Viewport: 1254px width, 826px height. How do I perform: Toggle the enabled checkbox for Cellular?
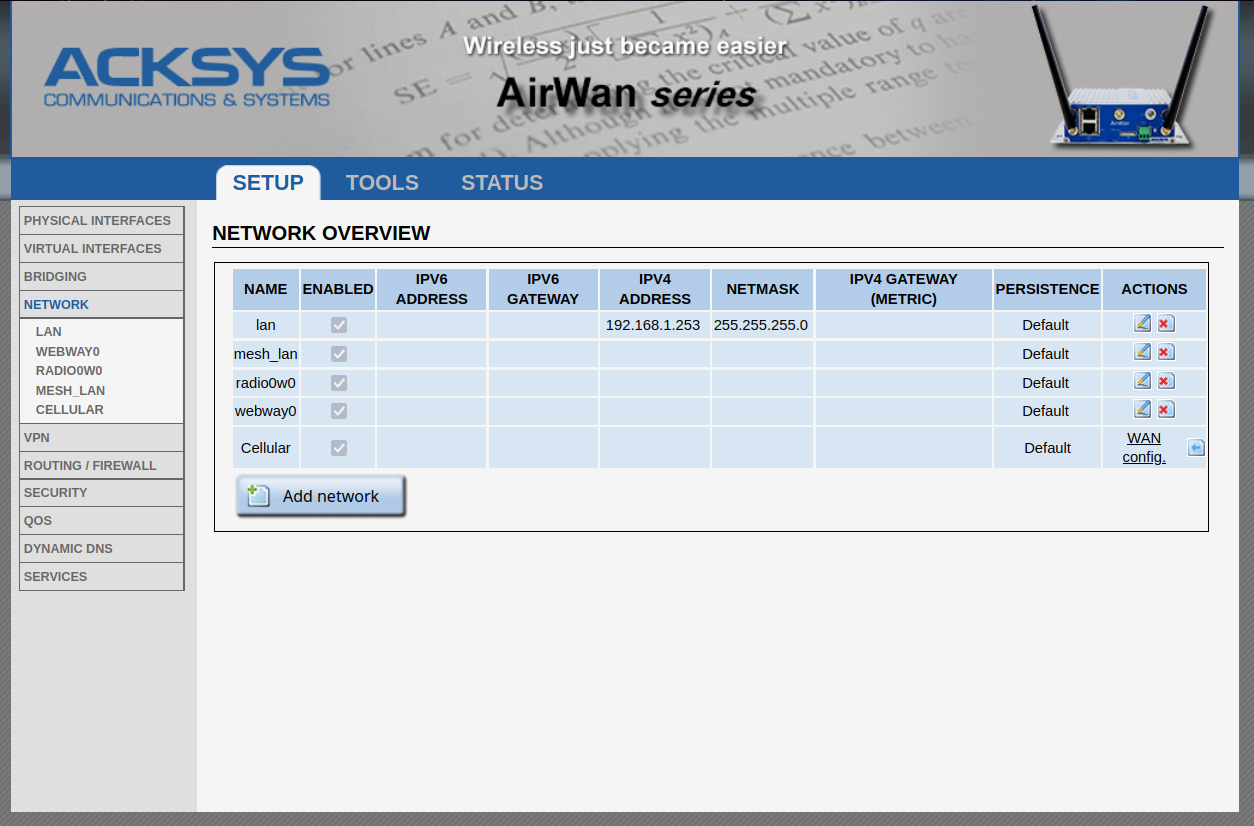click(x=339, y=448)
